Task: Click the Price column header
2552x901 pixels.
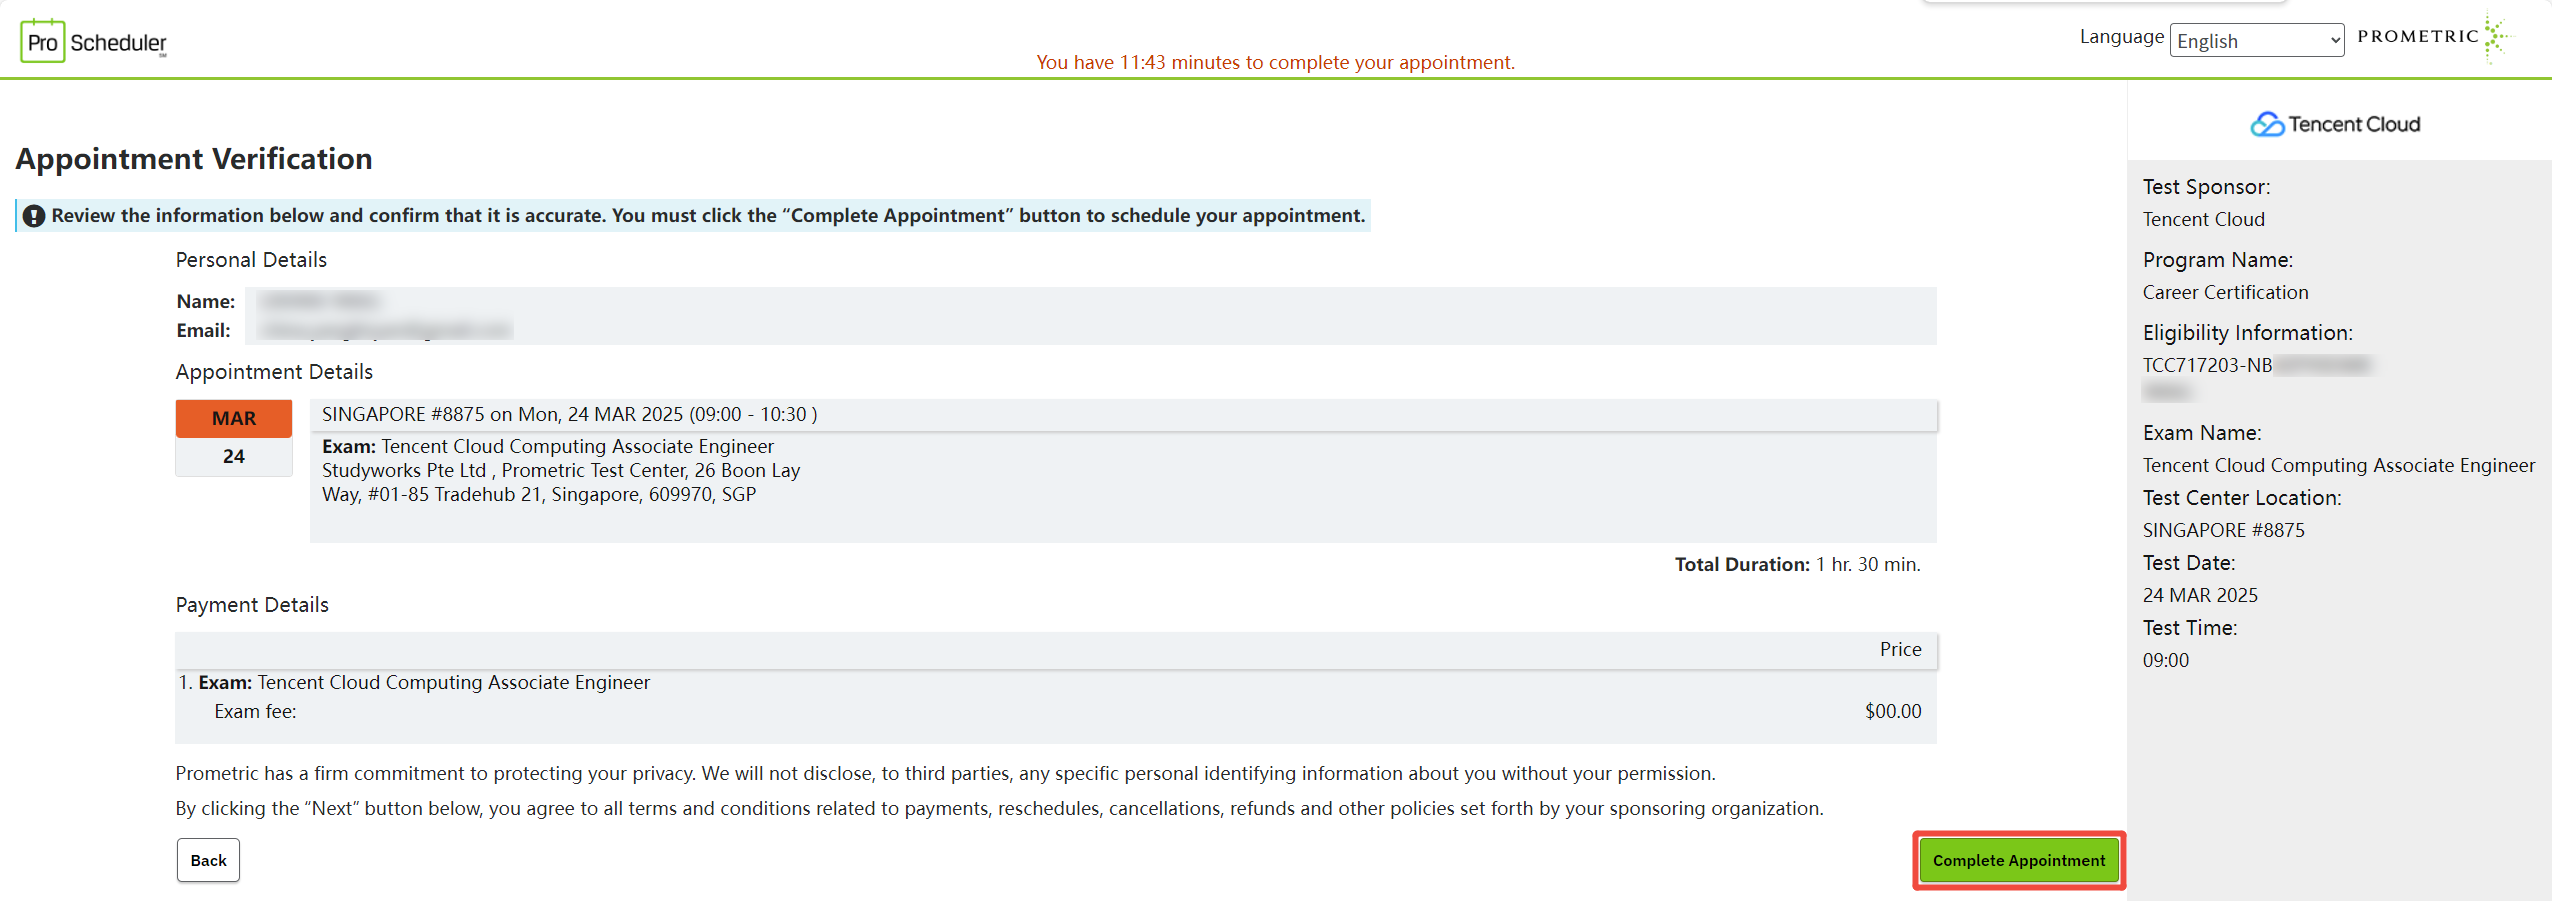Action: (x=1900, y=649)
